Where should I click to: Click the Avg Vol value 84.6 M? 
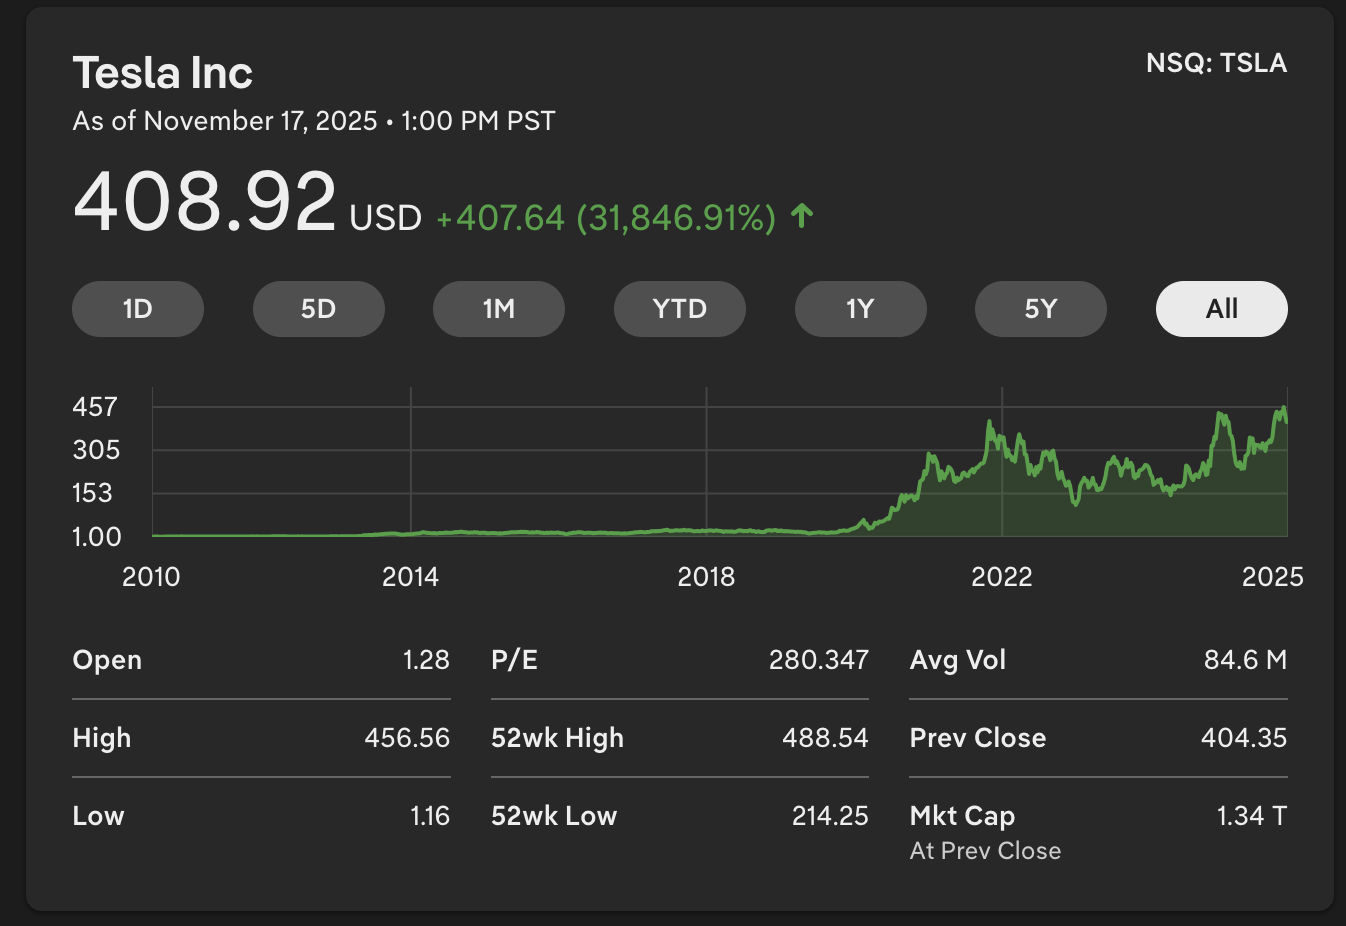click(x=1245, y=660)
